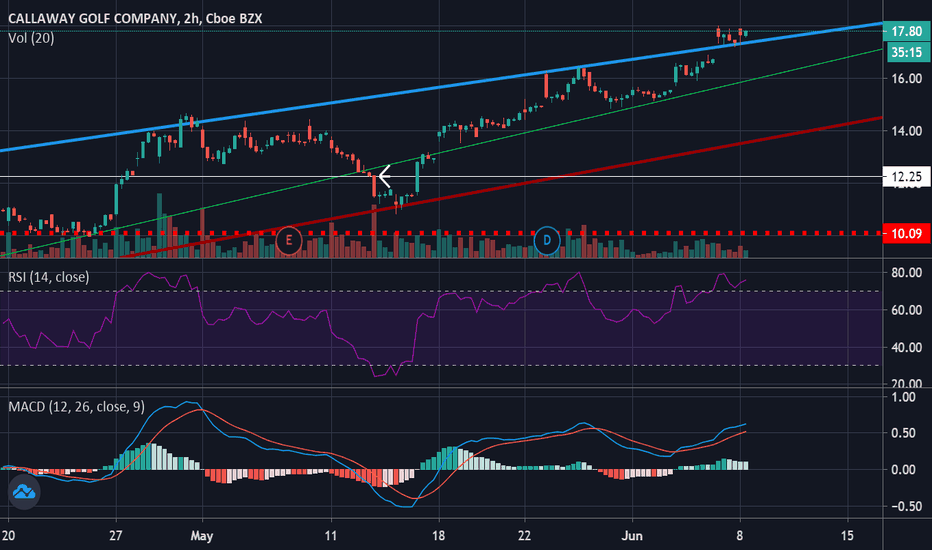Click the TradingView logo icon

coord(24,492)
